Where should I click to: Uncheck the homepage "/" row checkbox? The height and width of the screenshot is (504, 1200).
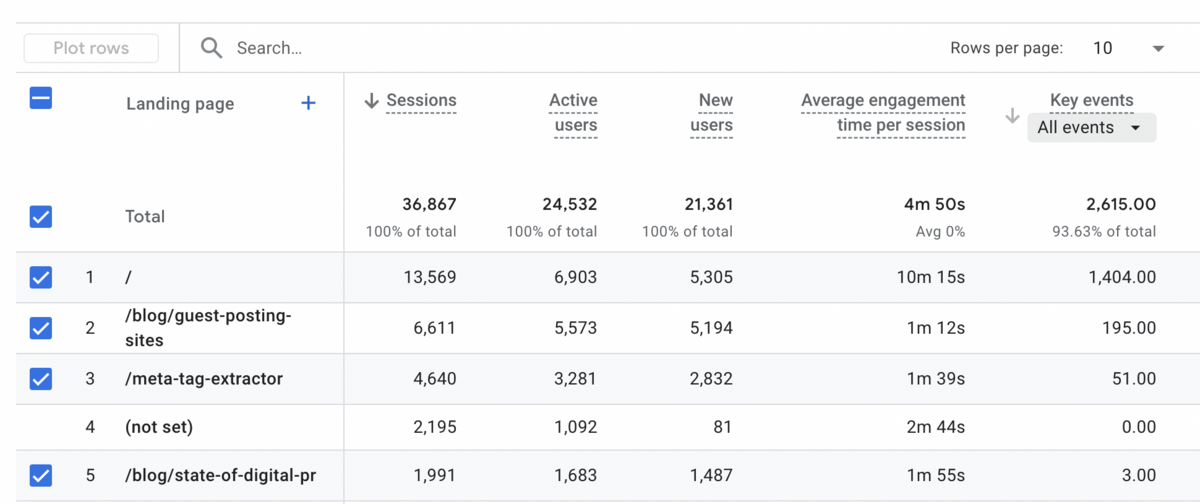[41, 277]
